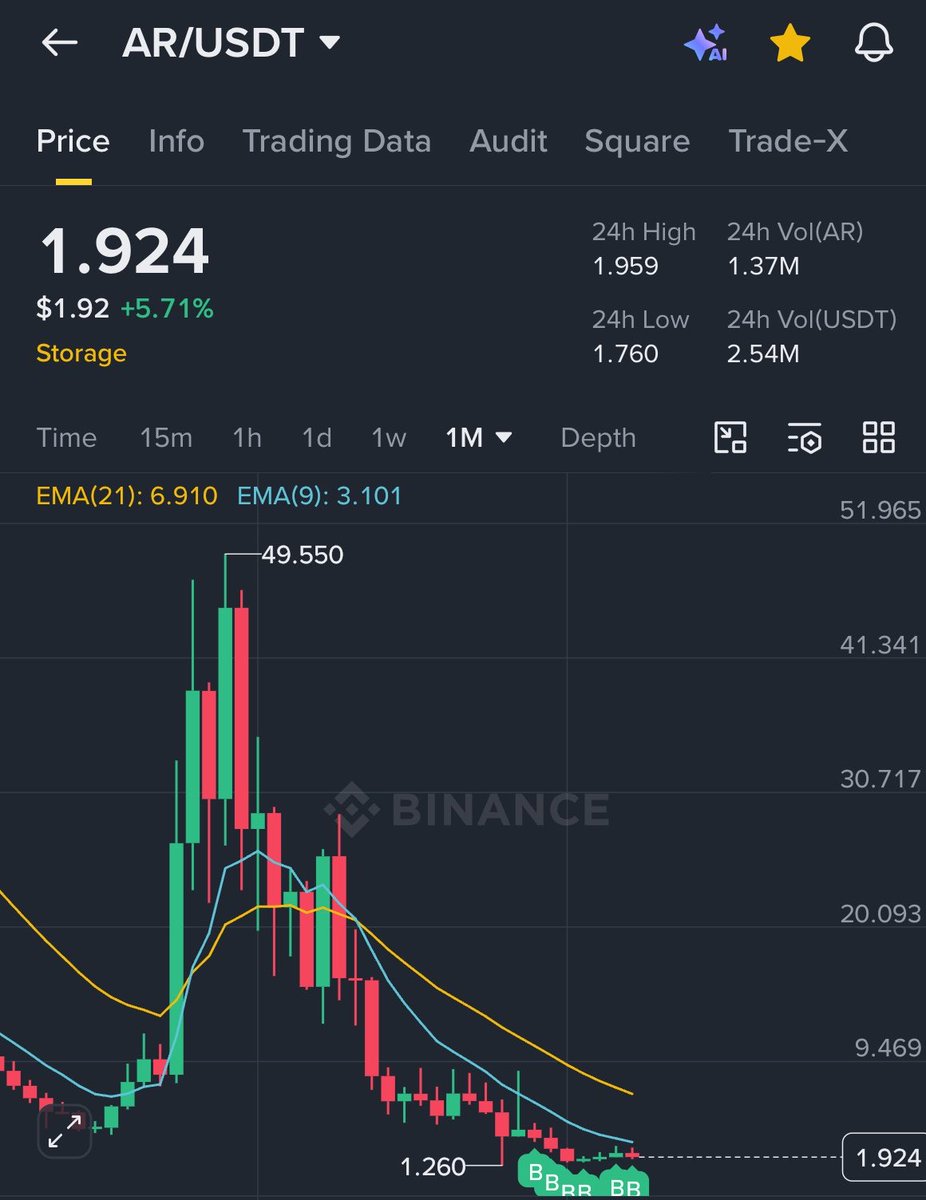This screenshot has width=926, height=1200.
Task: Open chart indicator settings icon
Action: tap(804, 438)
